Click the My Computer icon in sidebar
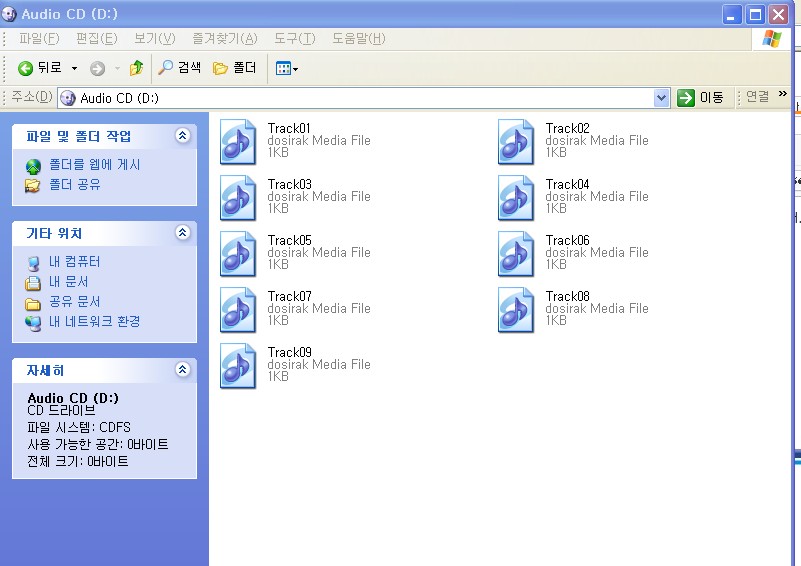The height and width of the screenshot is (566, 801). 33,264
